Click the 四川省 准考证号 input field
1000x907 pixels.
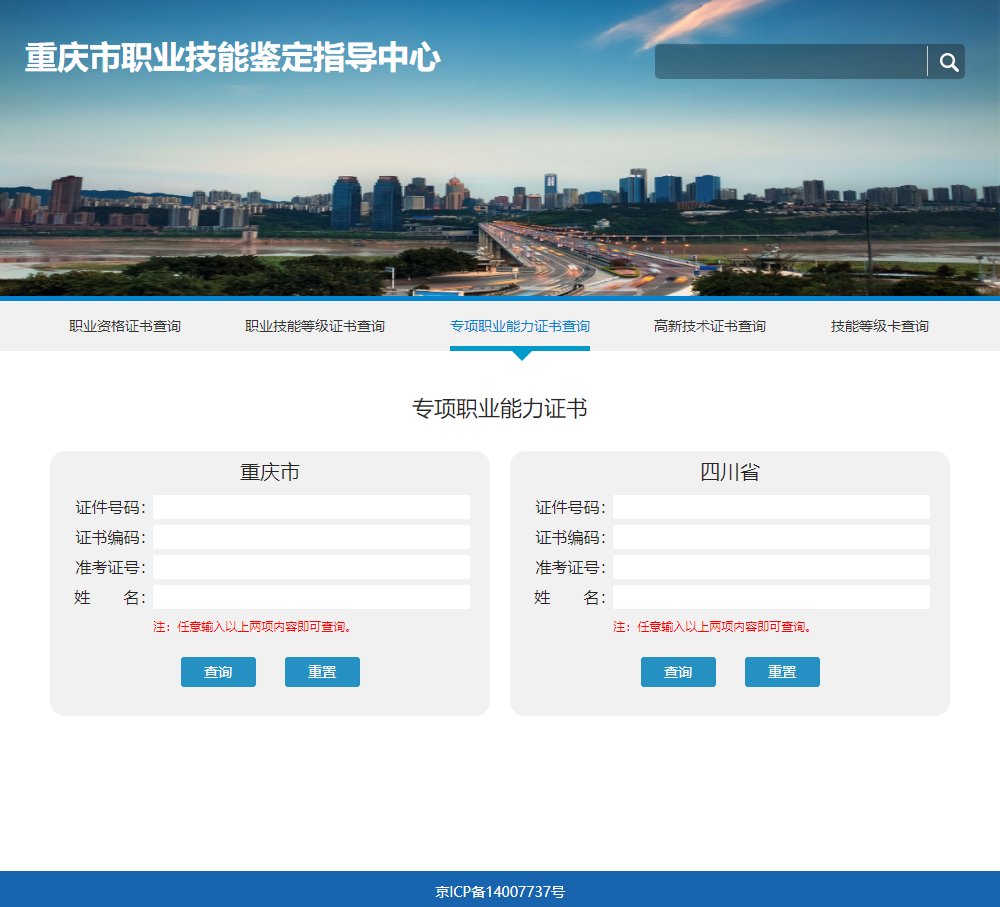pos(771,566)
